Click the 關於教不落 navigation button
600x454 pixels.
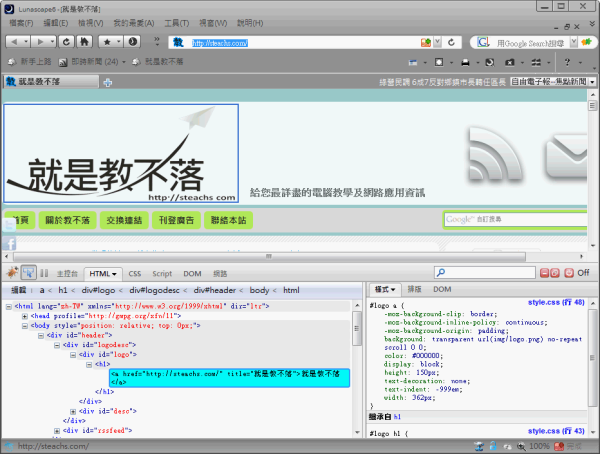pos(68,220)
